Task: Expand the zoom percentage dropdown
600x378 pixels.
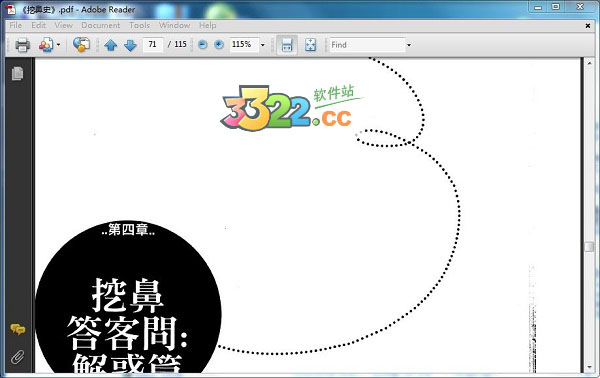Action: 262,45
